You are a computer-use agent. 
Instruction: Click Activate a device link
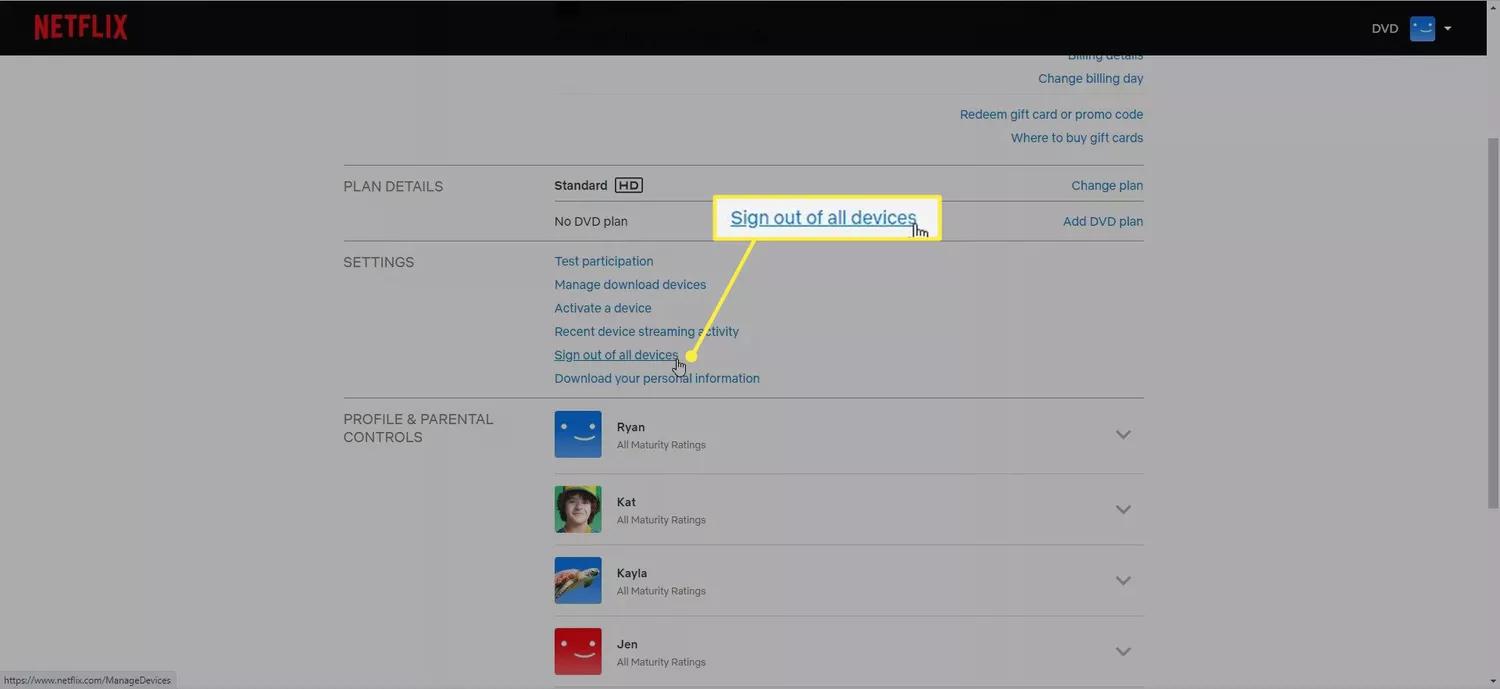(603, 308)
